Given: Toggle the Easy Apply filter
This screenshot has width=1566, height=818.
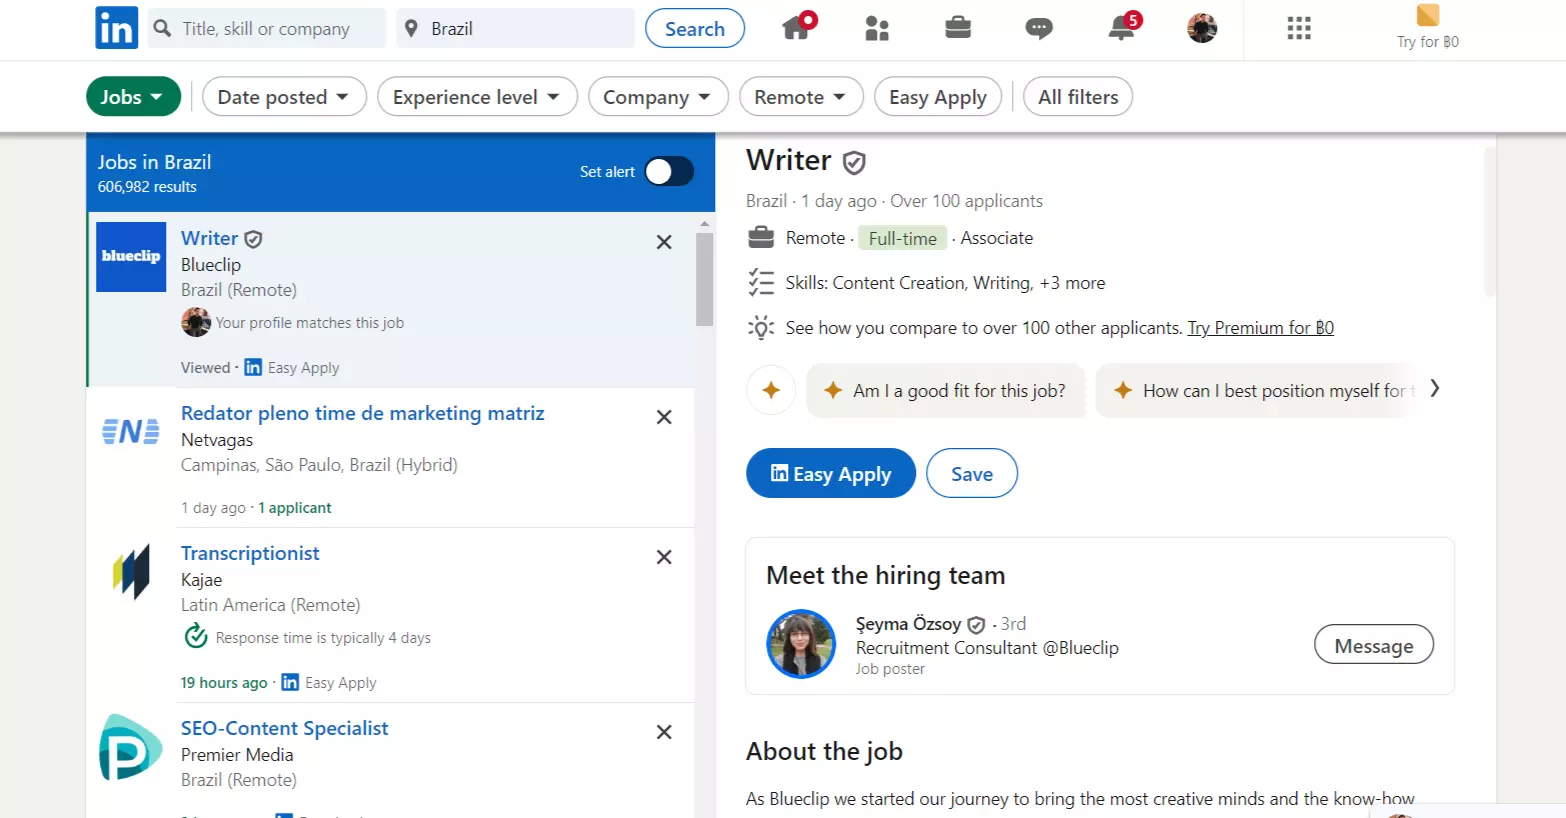Looking at the screenshot, I should tap(938, 97).
